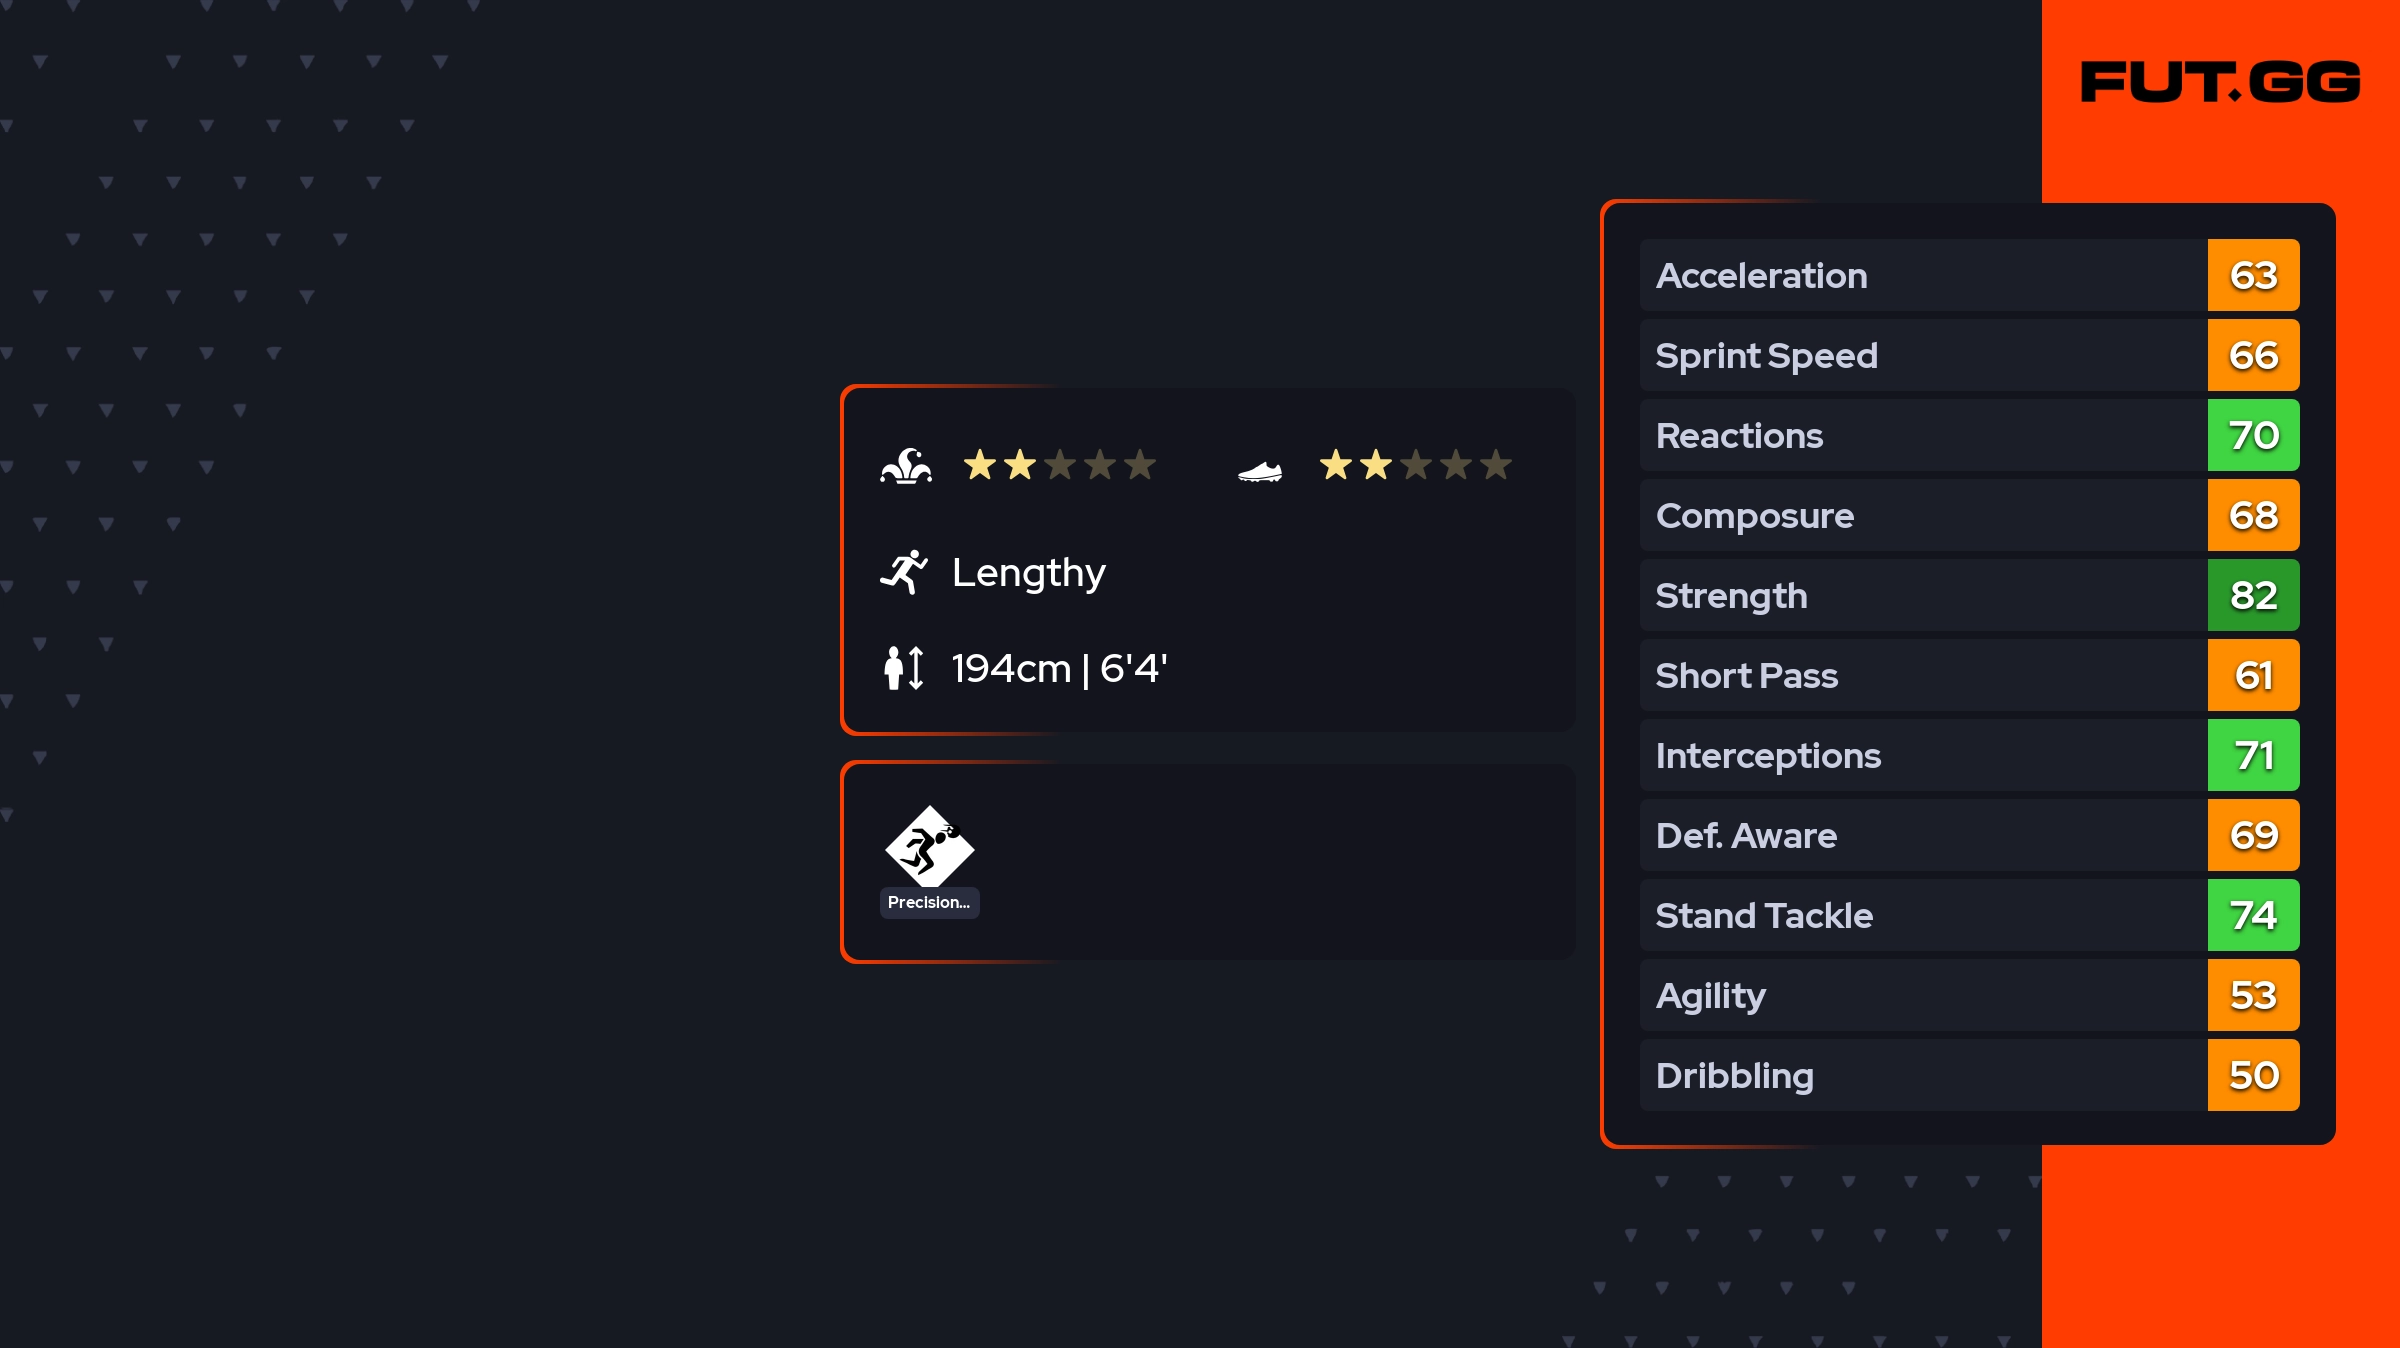Click the Stand Tackle stat label
The width and height of the screenshot is (2400, 1348).
pyautogui.click(x=1764, y=915)
